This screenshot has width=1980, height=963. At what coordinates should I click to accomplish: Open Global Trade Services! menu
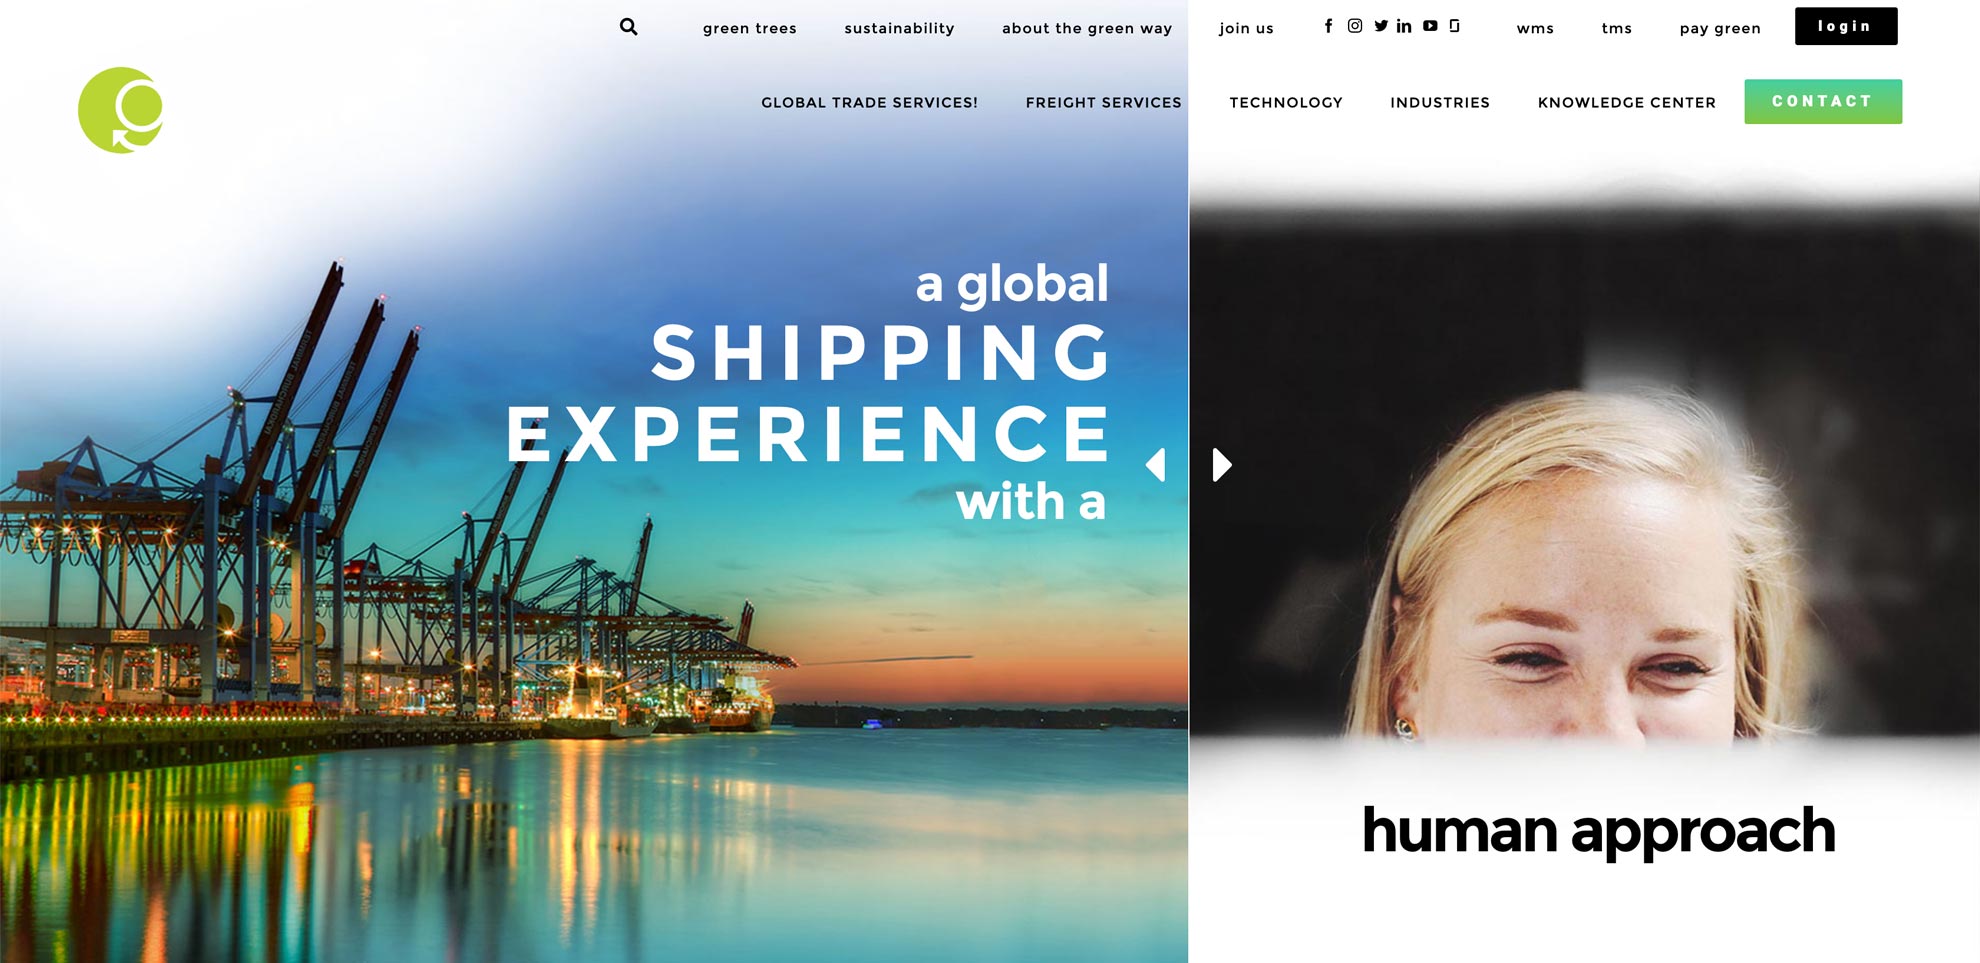tap(869, 102)
